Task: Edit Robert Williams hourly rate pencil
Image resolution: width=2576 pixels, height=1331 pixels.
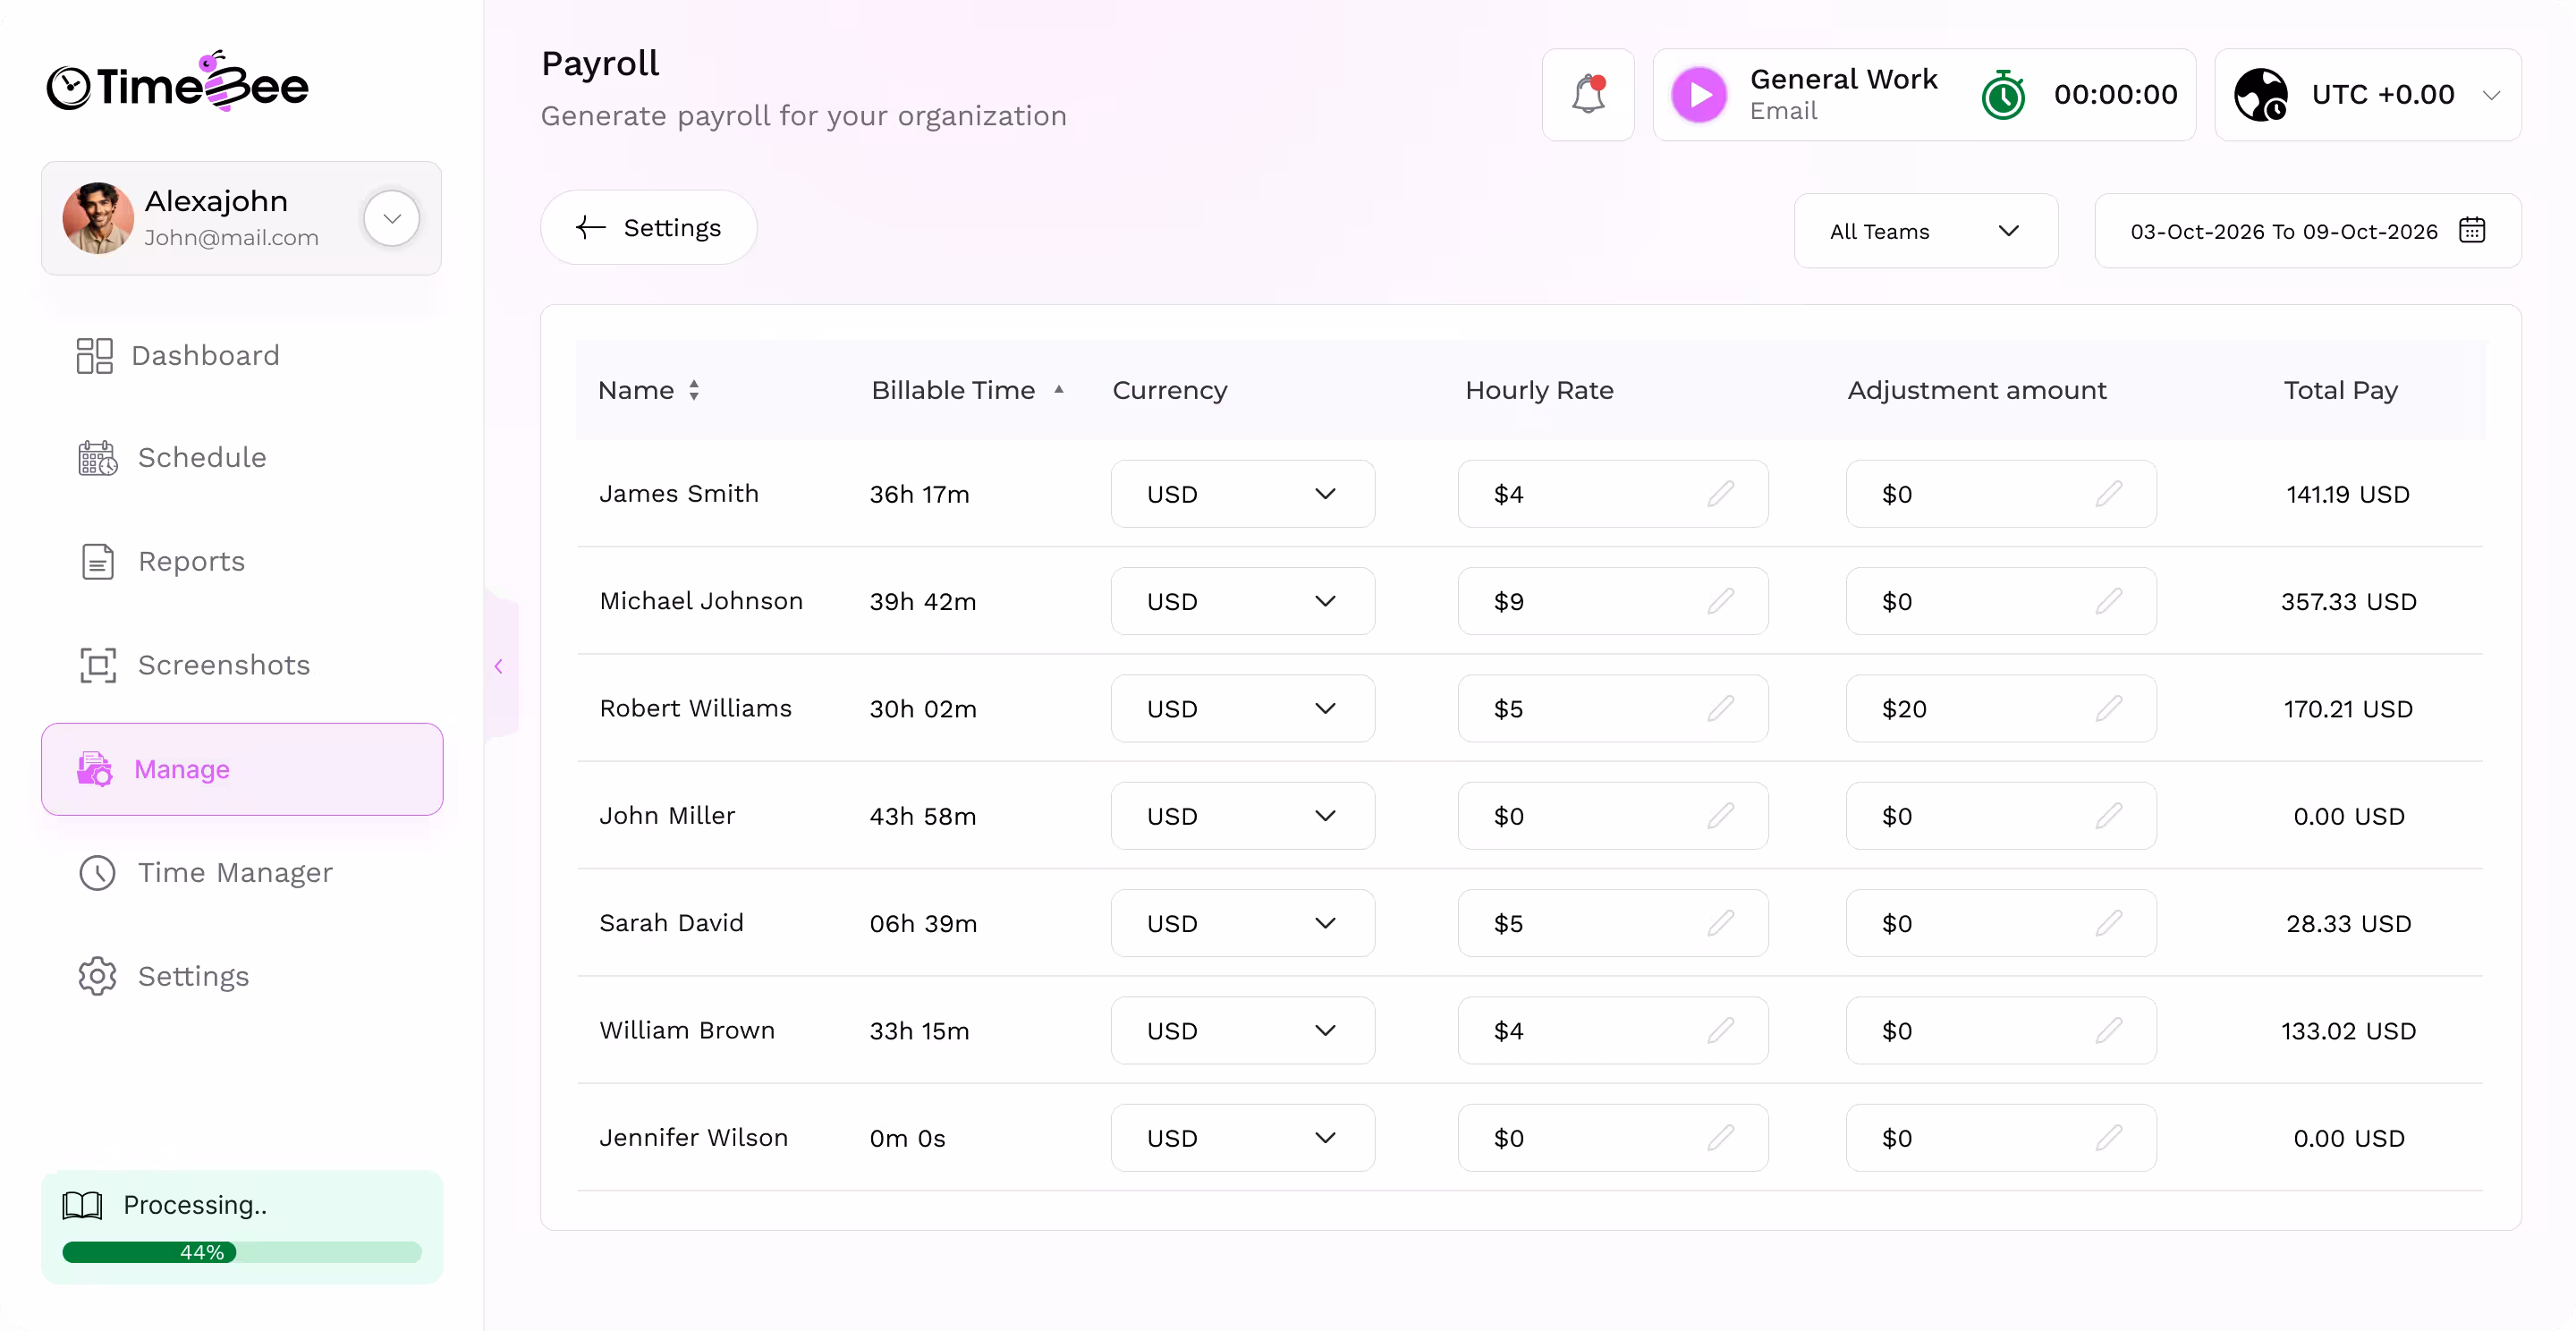Action: coord(1720,708)
